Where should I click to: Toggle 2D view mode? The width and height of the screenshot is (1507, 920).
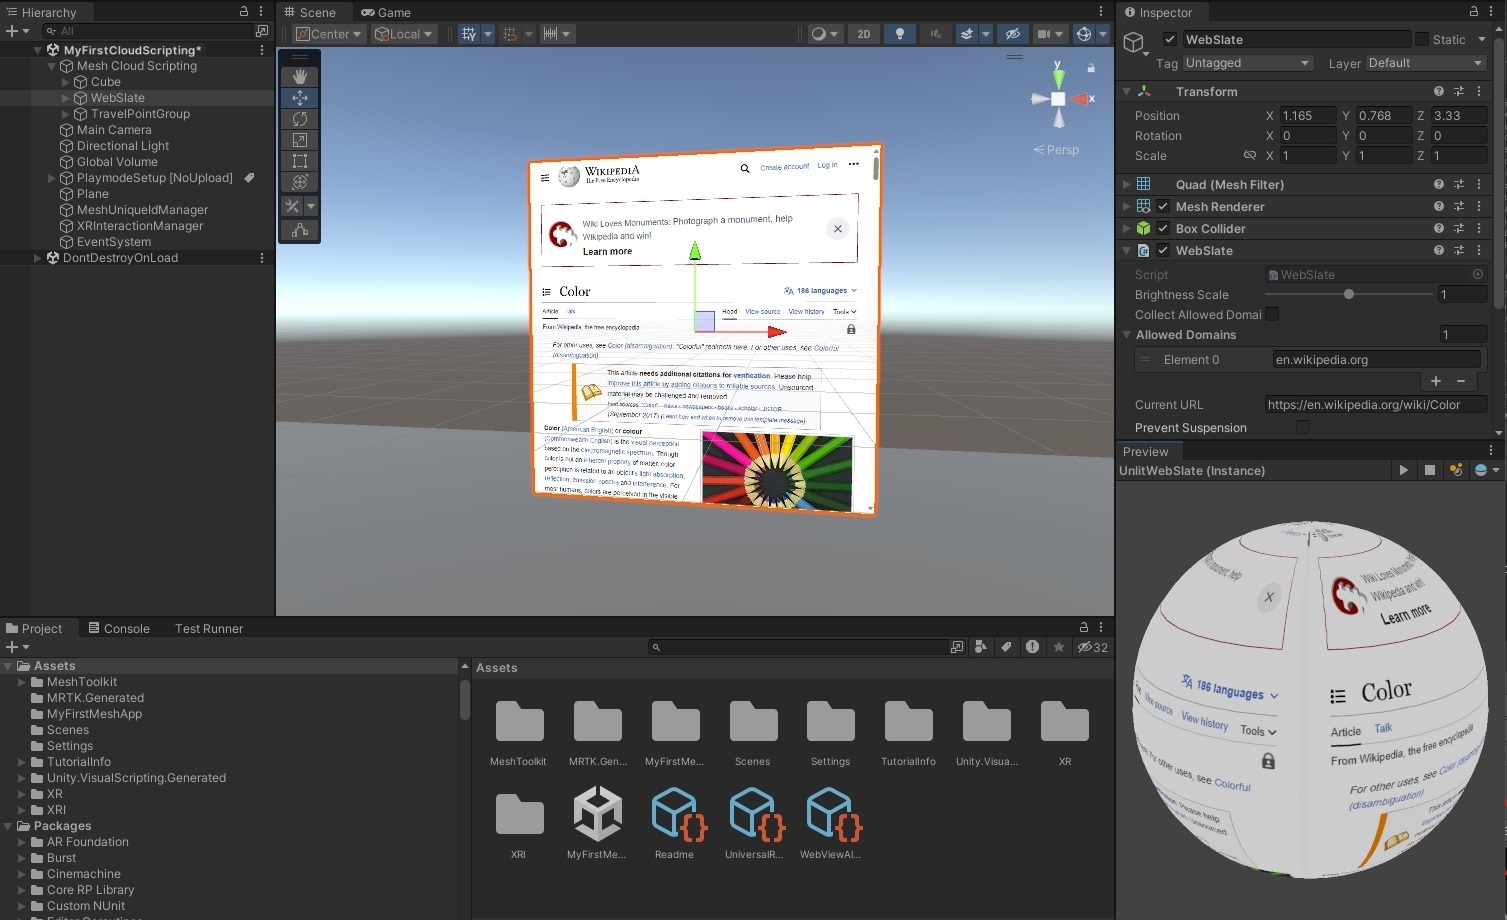(x=864, y=34)
